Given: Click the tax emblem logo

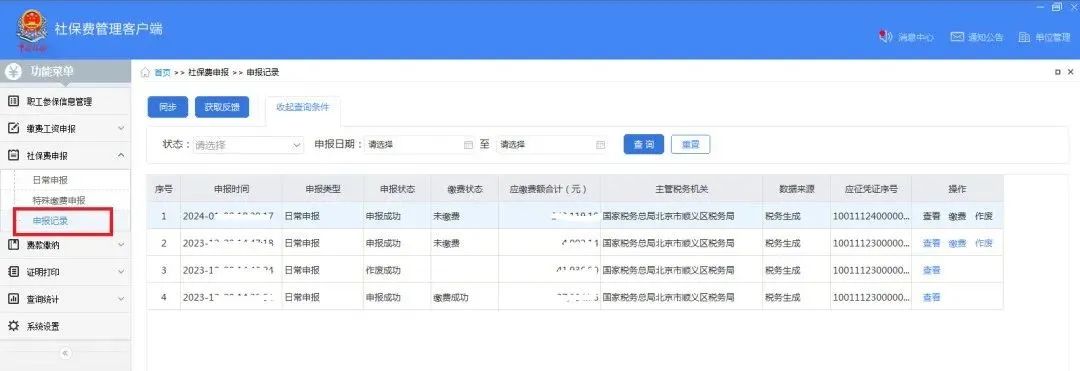Looking at the screenshot, I should click(32, 31).
